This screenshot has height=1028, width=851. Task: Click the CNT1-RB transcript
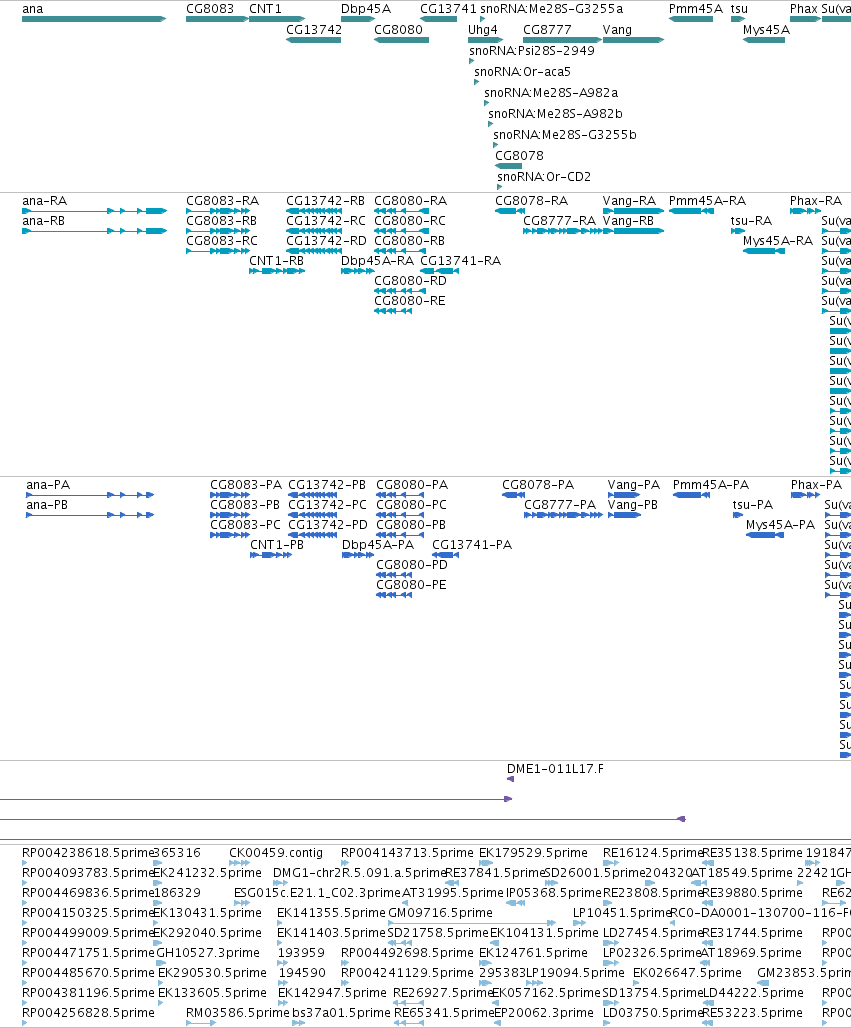point(277,271)
